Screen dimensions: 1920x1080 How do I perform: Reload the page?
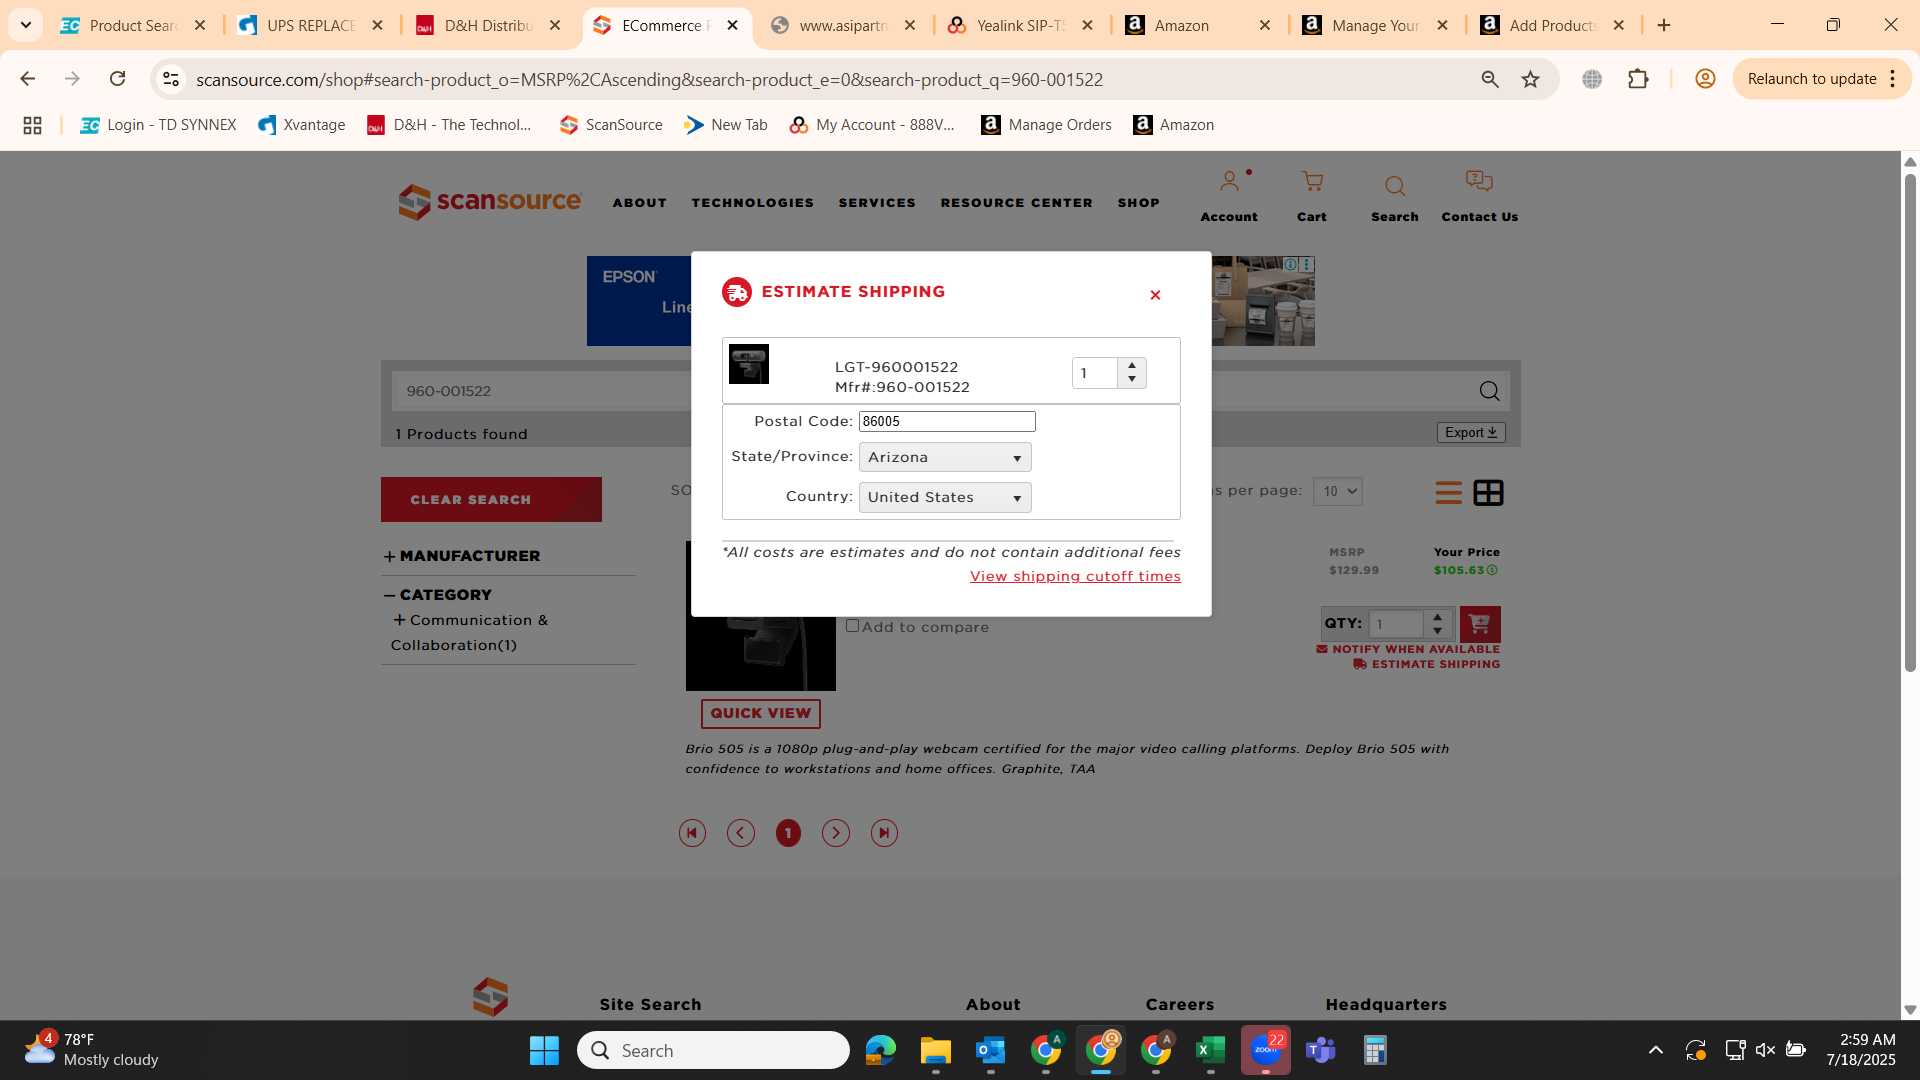(117, 79)
